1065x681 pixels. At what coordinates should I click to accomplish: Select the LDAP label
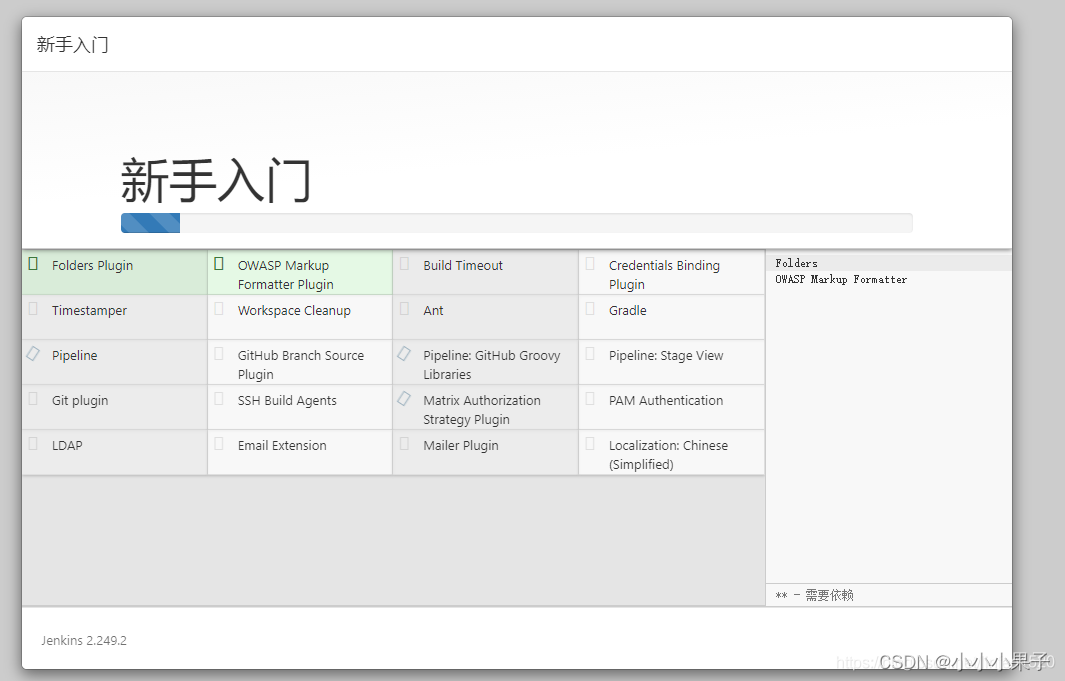67,445
